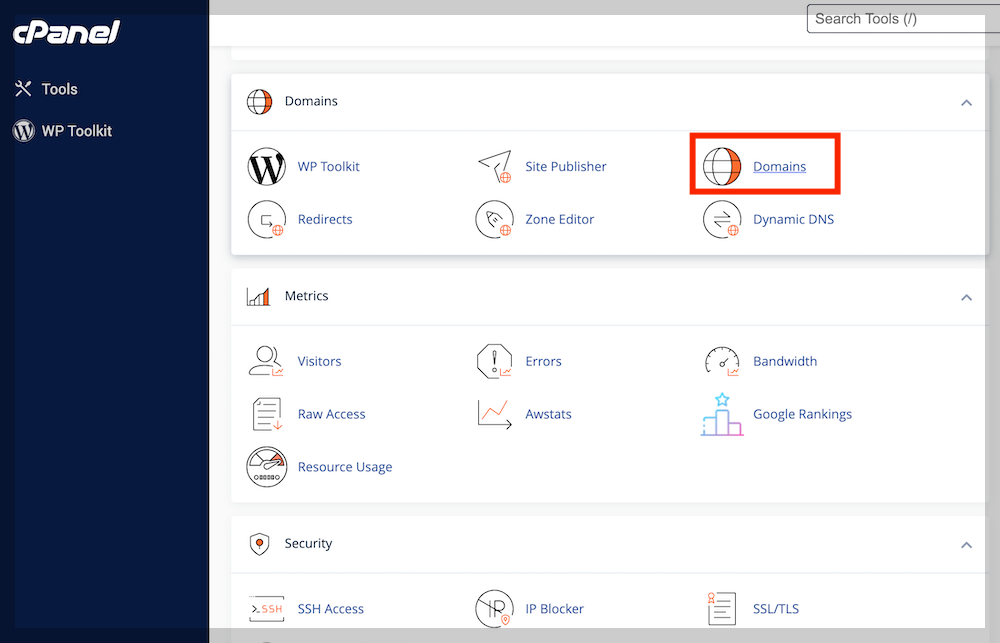
Task: Open the Google Rankings link
Action: tap(802, 414)
